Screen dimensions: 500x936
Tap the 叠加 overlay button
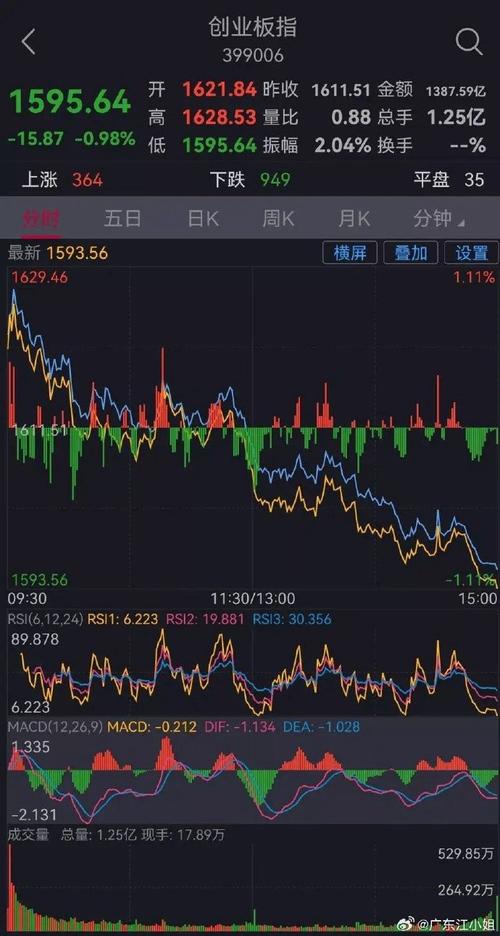411,253
